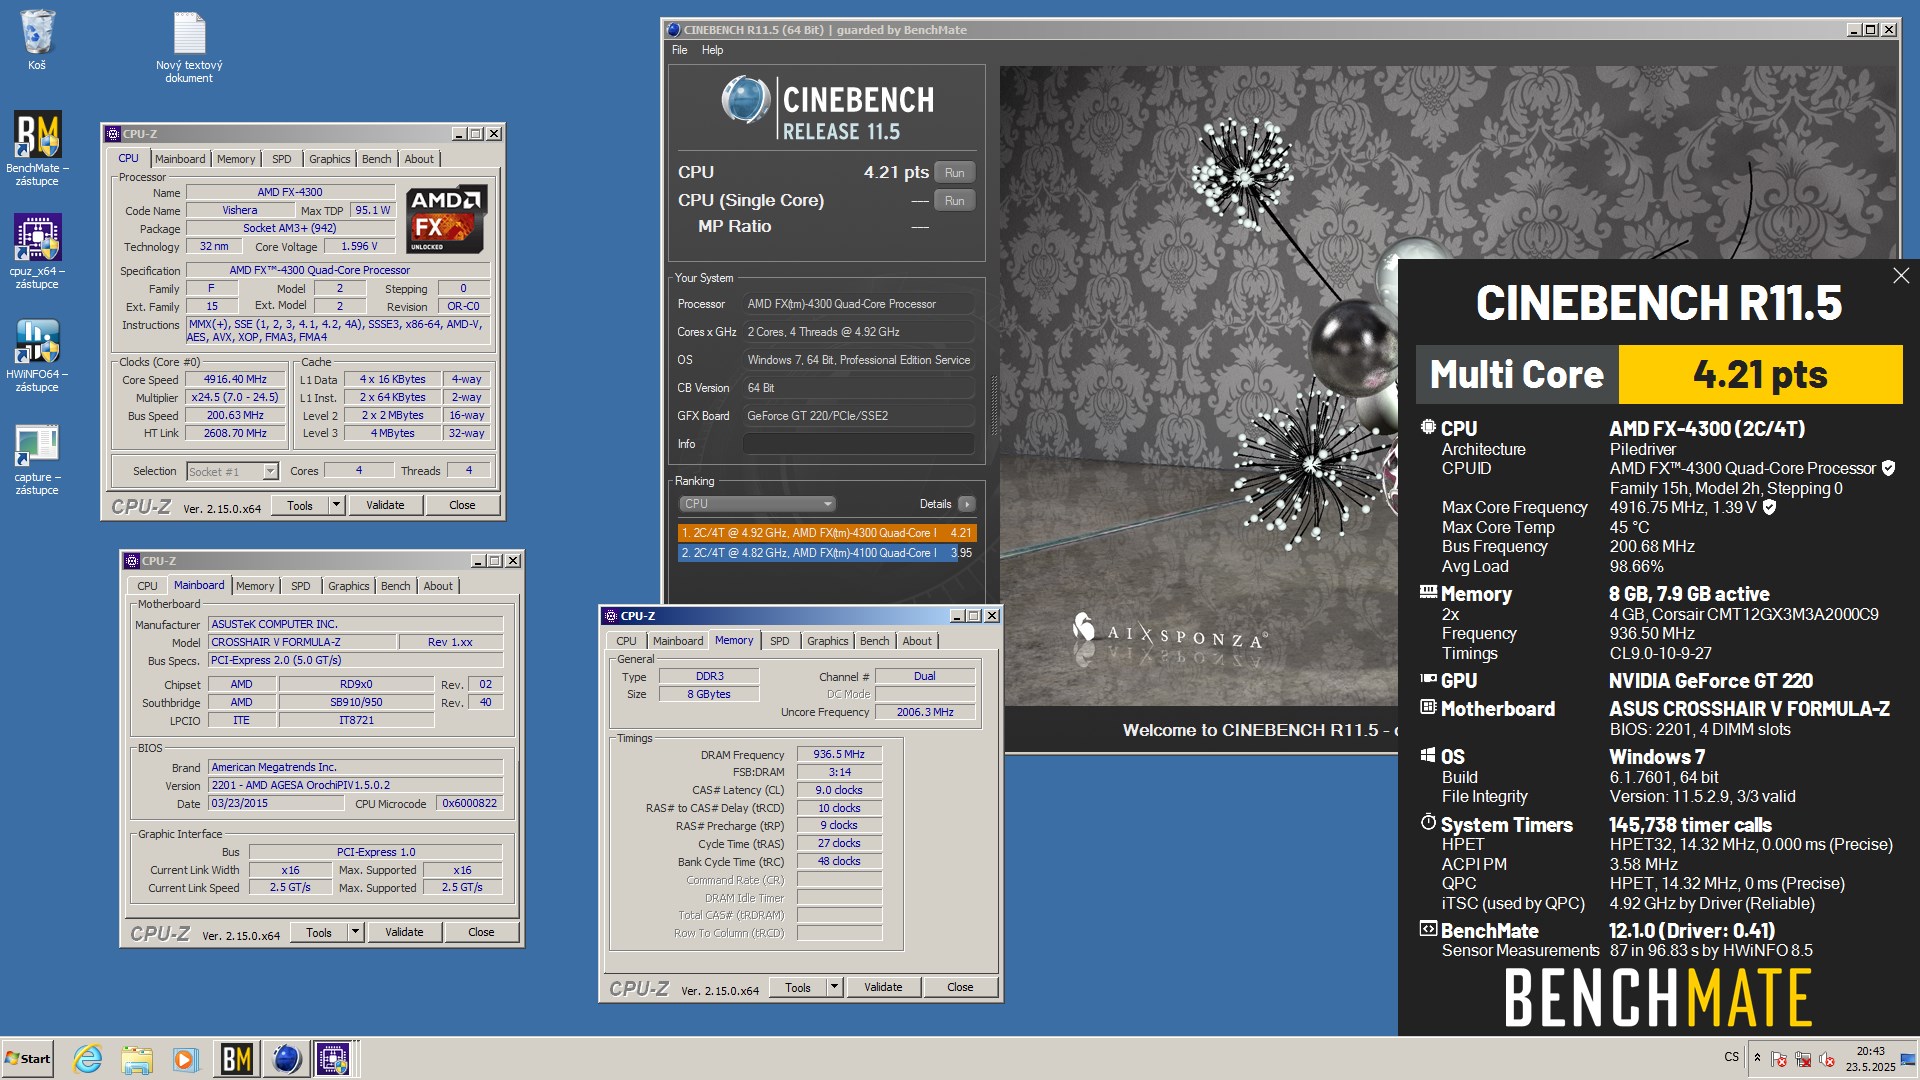1920x1080 pixels.
Task: Switch to CPU tab in Memory CPU-Z window
Action: (626, 641)
